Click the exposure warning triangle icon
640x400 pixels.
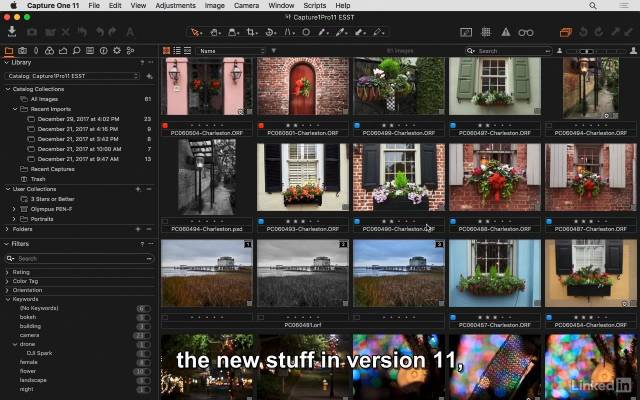[506, 32]
